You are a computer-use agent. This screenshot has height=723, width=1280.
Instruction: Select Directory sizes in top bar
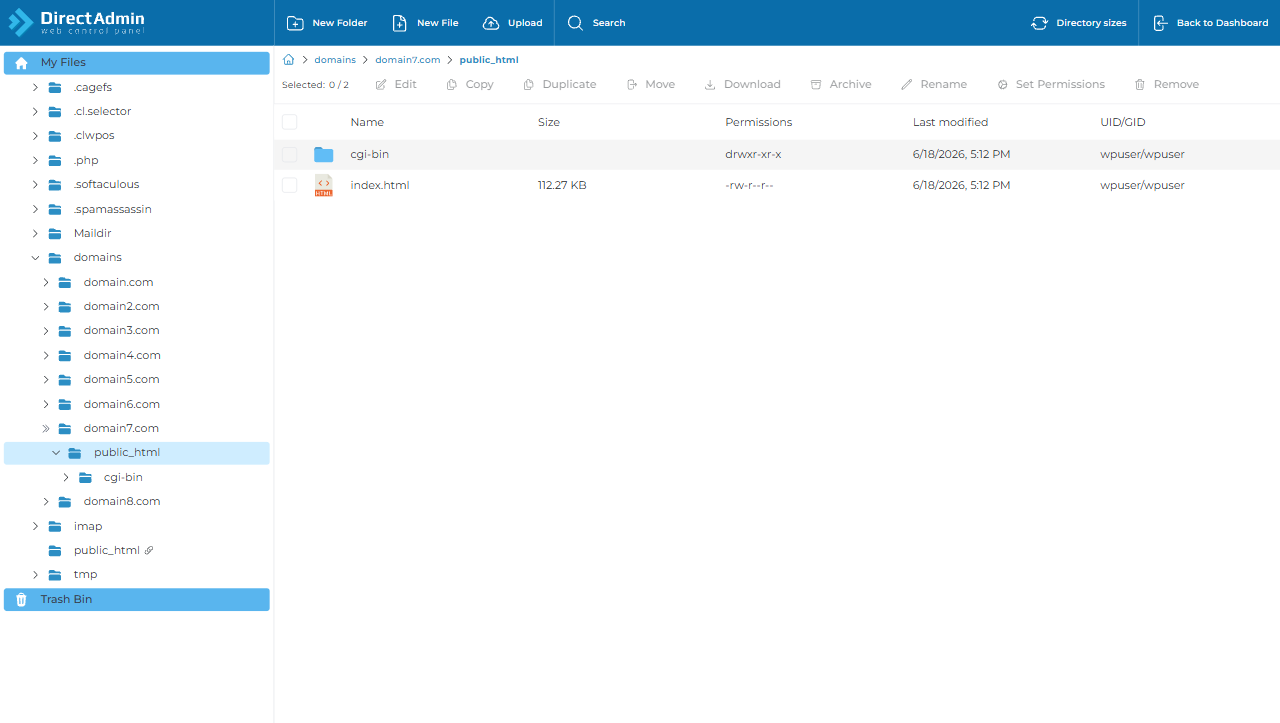click(x=1079, y=23)
